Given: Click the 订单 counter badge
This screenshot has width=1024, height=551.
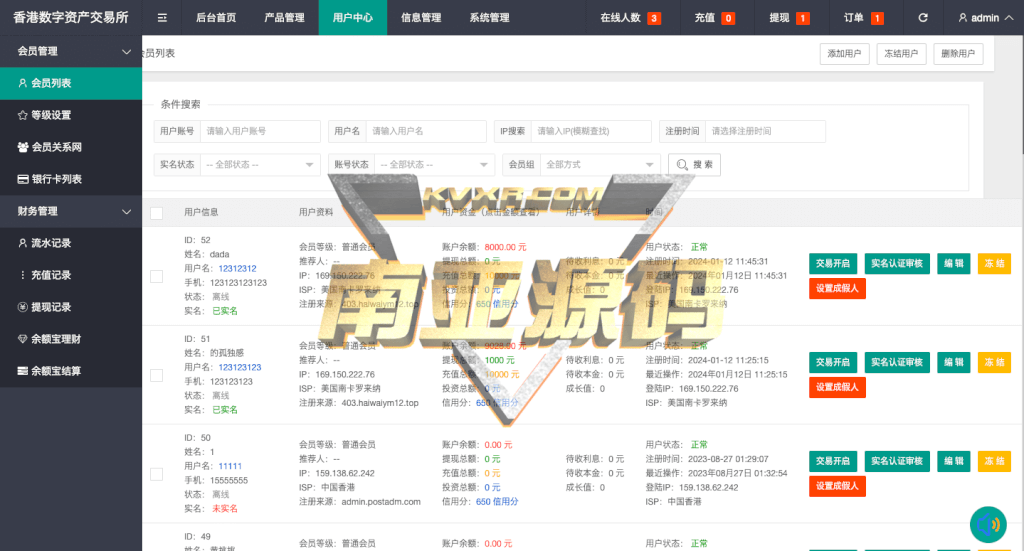Looking at the screenshot, I should [x=877, y=18].
